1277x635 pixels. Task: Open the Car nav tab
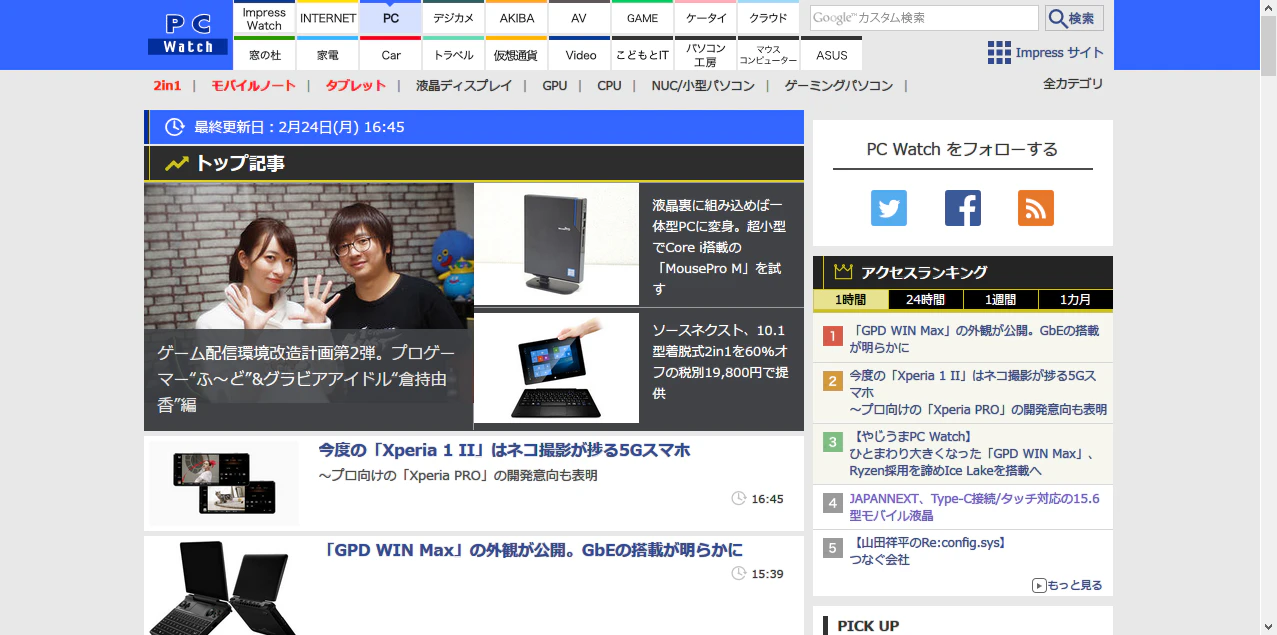(391, 54)
